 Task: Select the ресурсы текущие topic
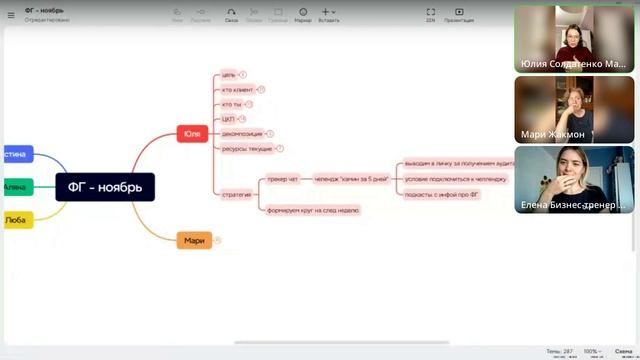point(247,149)
